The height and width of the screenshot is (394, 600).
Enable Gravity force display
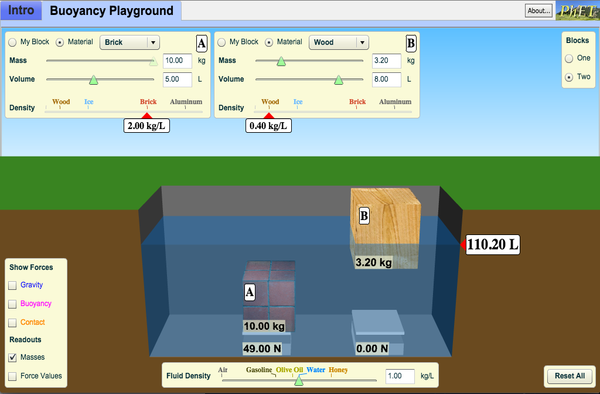[13, 285]
